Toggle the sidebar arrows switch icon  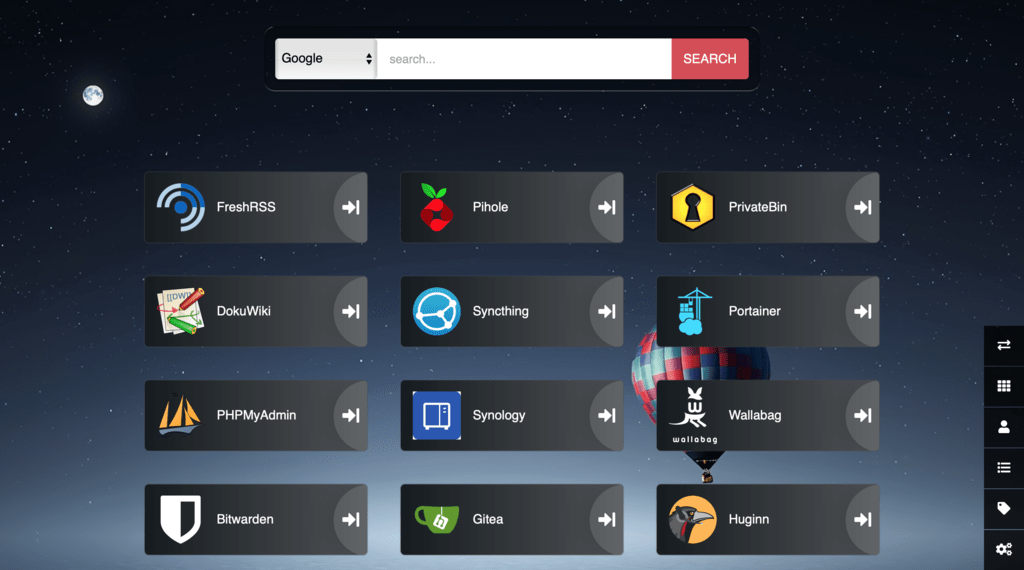tap(1004, 345)
